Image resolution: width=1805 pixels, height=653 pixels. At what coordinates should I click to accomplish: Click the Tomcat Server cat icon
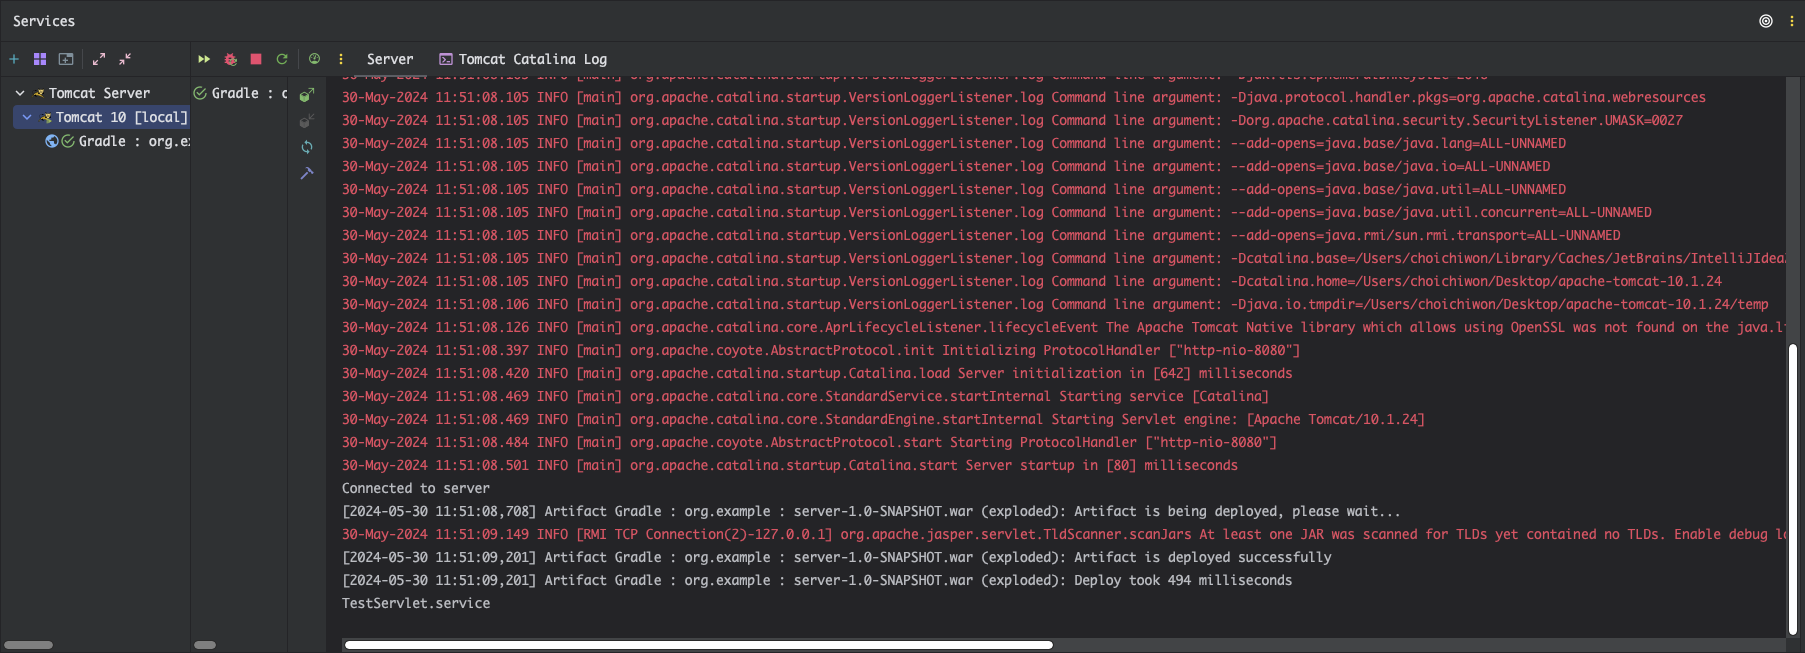(x=39, y=93)
